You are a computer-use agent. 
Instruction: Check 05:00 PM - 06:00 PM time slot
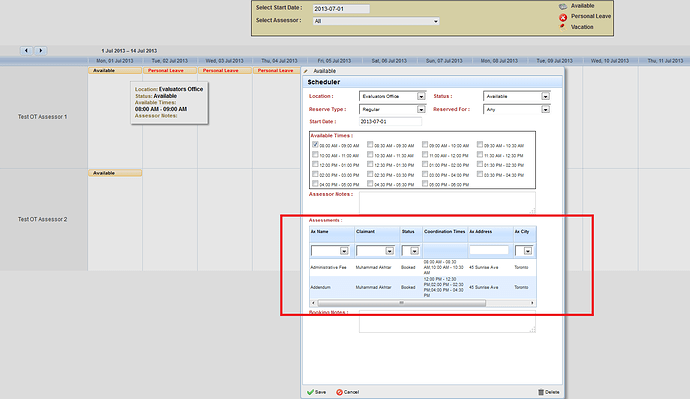click(x=425, y=183)
